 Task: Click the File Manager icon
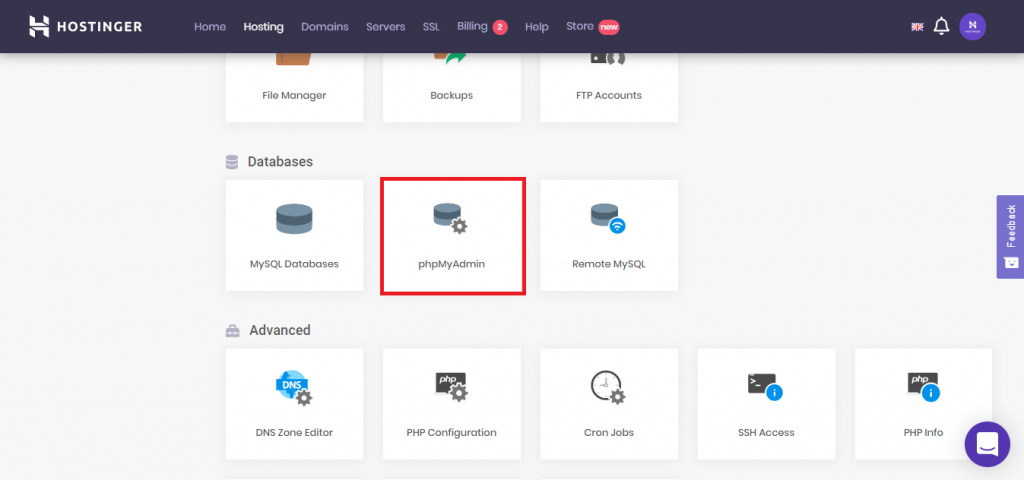point(294,59)
